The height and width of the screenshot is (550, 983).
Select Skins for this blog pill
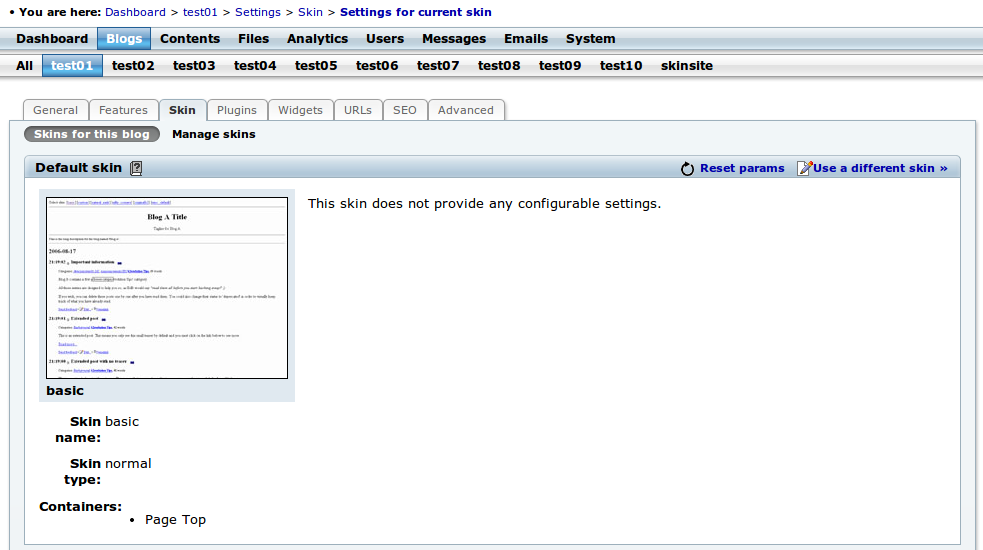click(x=92, y=134)
